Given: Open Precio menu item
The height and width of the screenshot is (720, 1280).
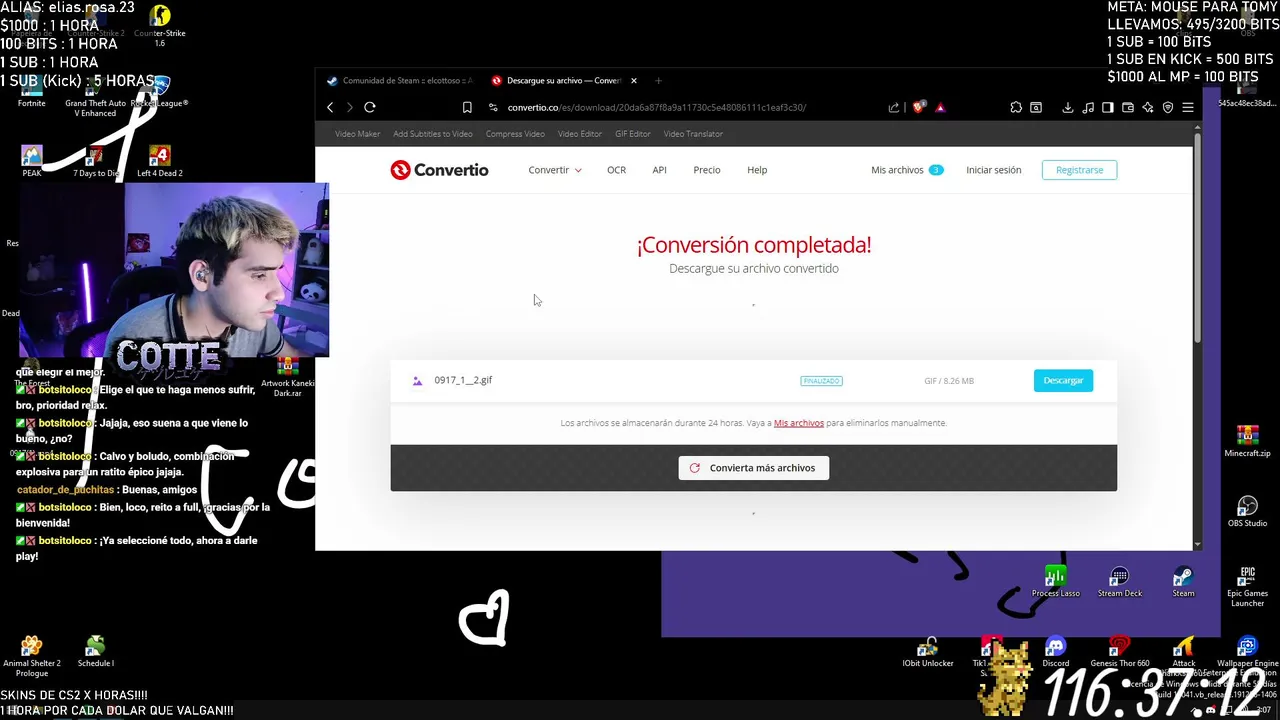Looking at the screenshot, I should coord(707,170).
